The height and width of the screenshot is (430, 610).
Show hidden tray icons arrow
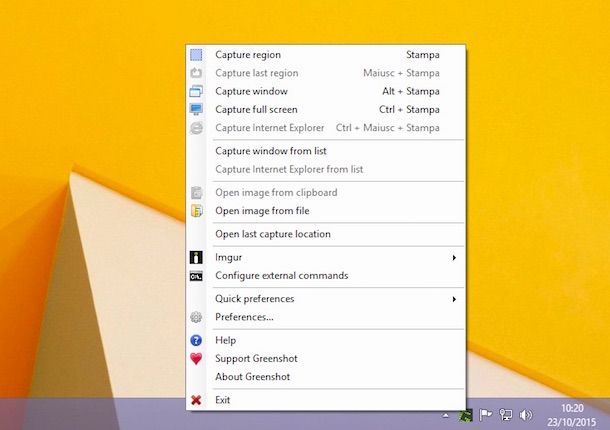click(x=446, y=416)
